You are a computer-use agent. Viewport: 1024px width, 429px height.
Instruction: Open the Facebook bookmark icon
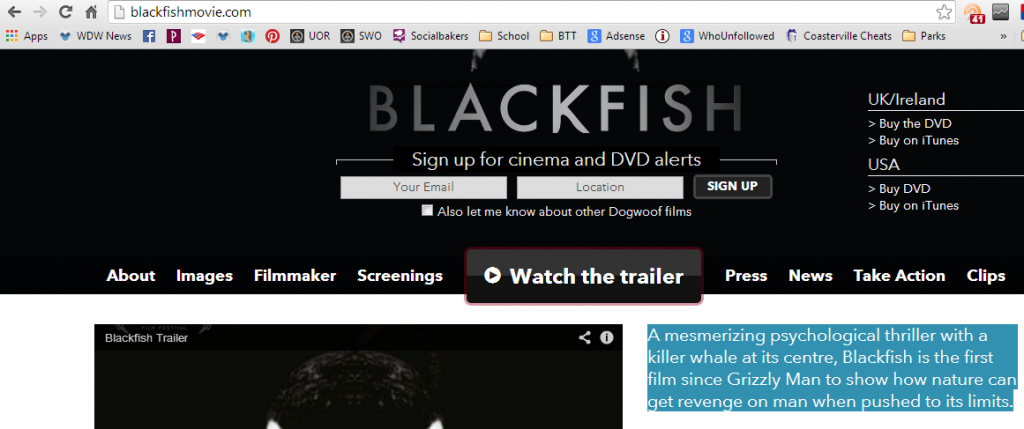(149, 36)
